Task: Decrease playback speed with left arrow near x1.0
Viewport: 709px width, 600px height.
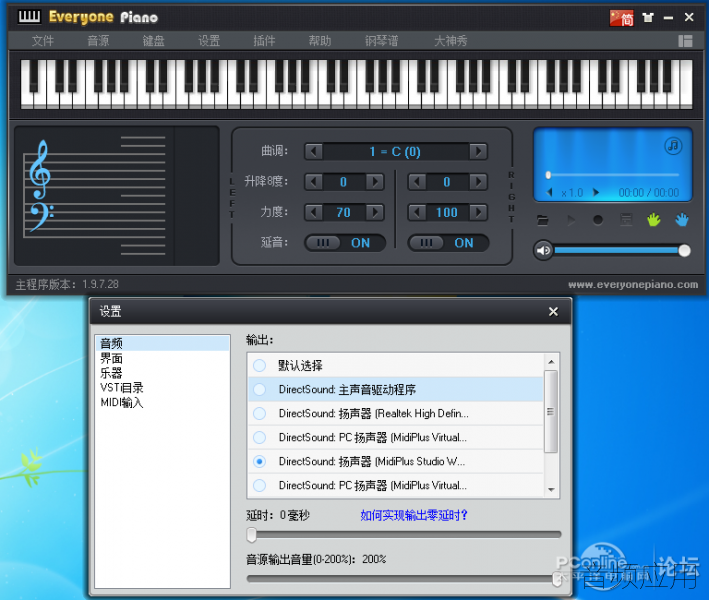Action: click(x=550, y=192)
